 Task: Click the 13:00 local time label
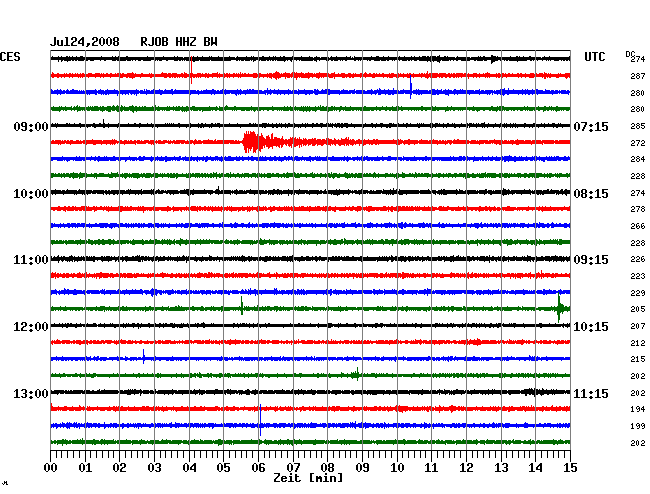point(31,393)
